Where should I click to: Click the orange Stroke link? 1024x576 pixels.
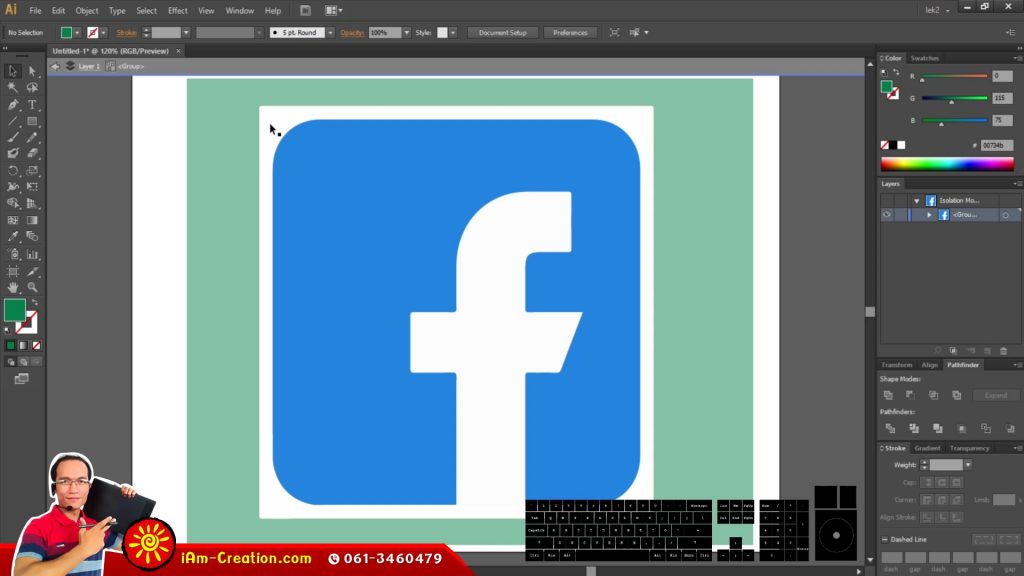tap(126, 33)
